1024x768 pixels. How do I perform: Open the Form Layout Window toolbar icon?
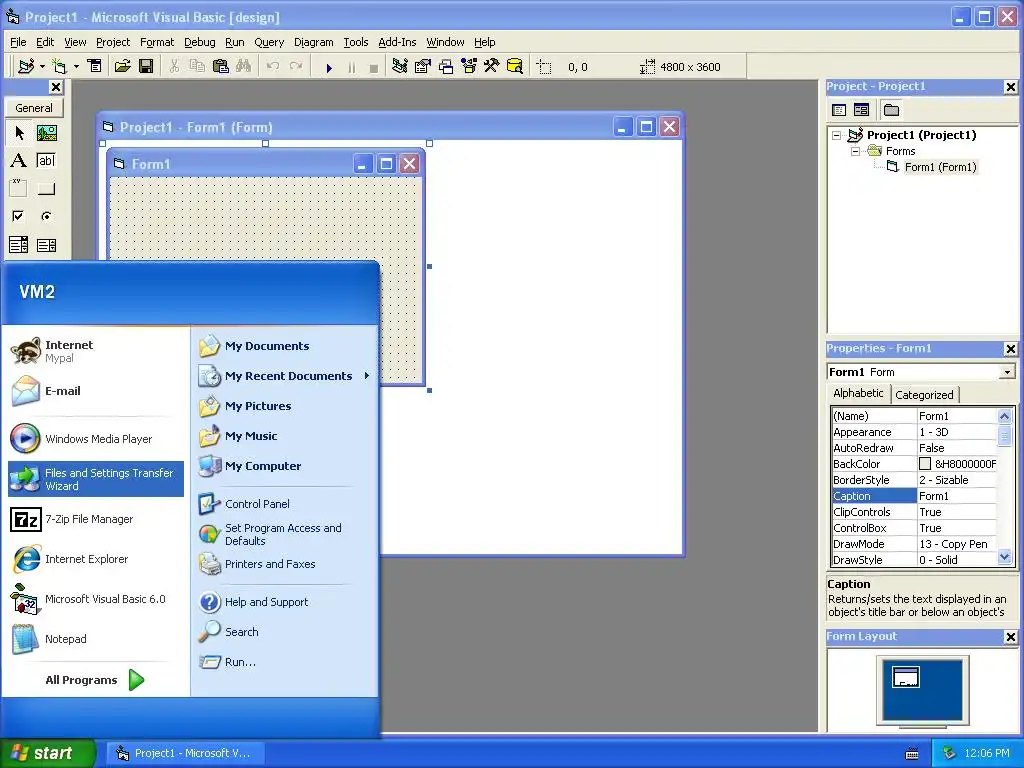[x=445, y=66]
